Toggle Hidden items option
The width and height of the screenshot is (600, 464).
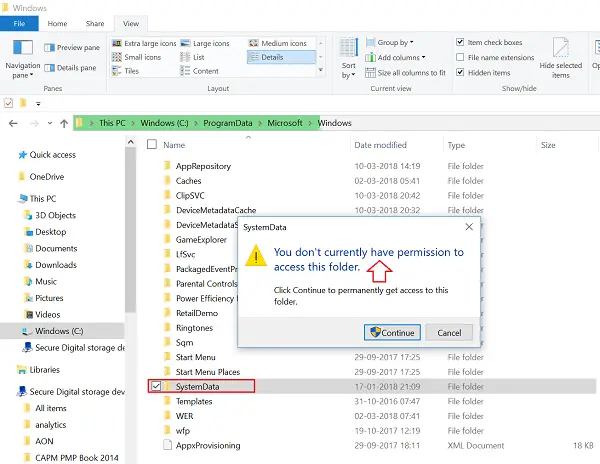tap(460, 72)
